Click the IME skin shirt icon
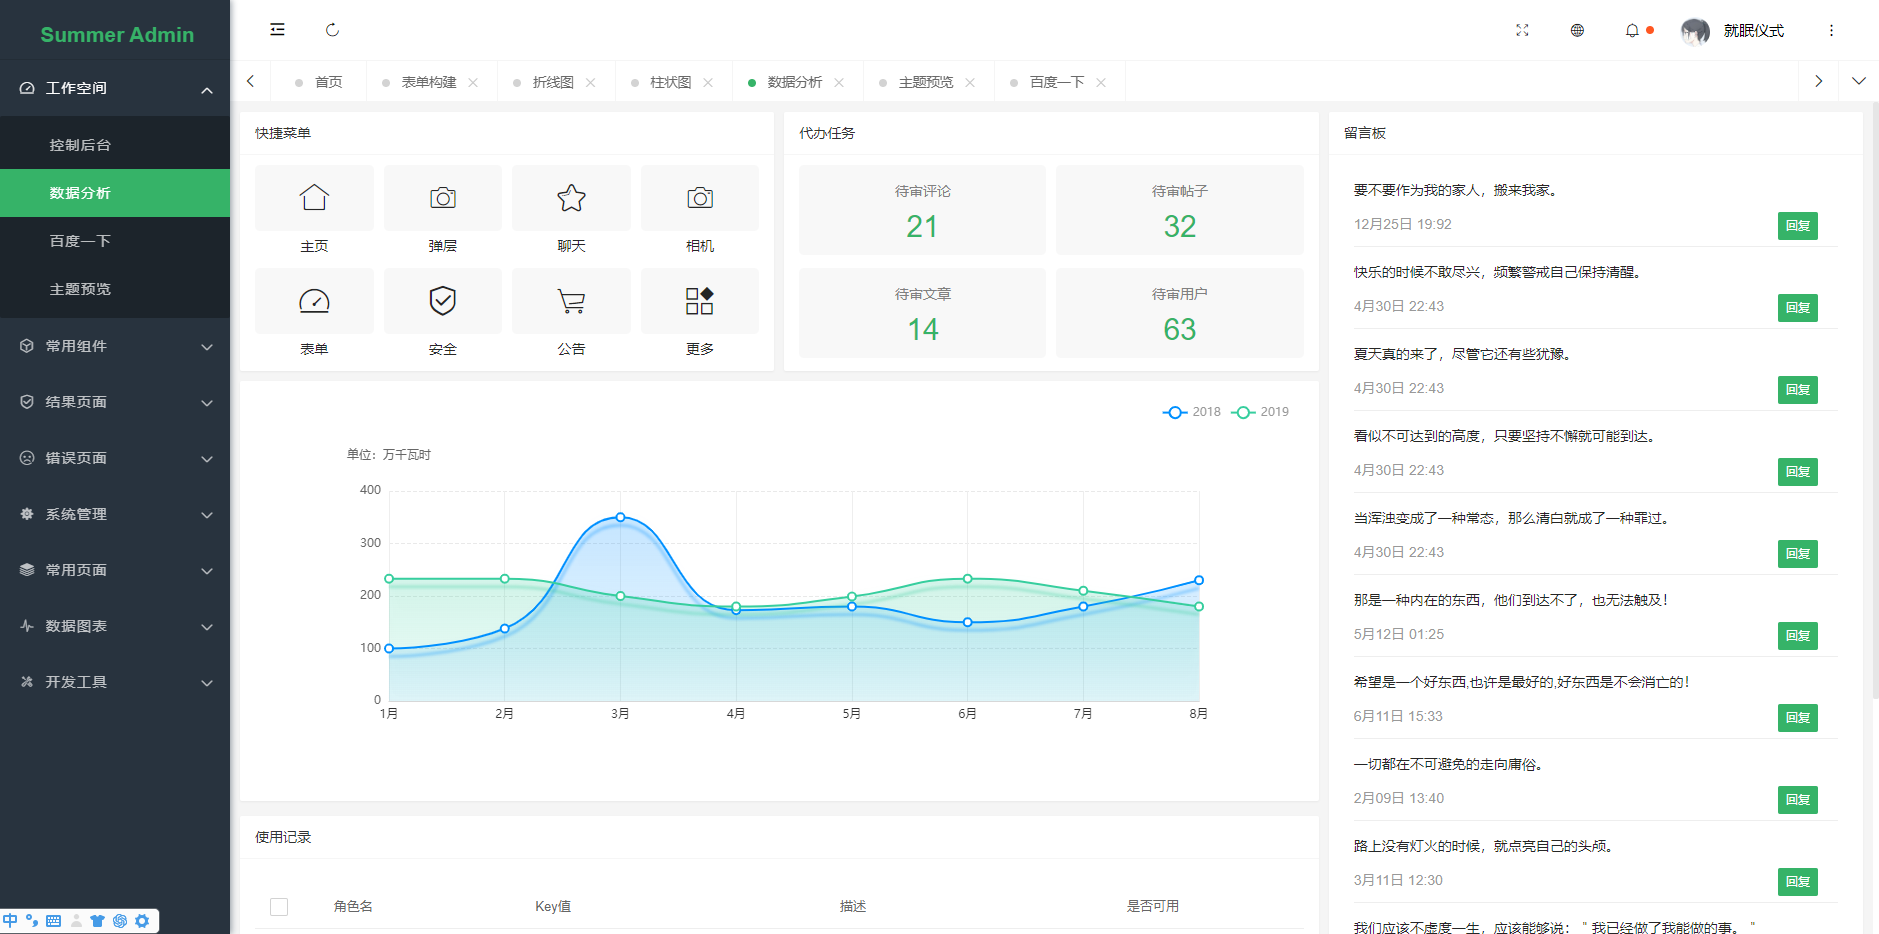Viewport: 1879px width, 934px height. tap(97, 920)
